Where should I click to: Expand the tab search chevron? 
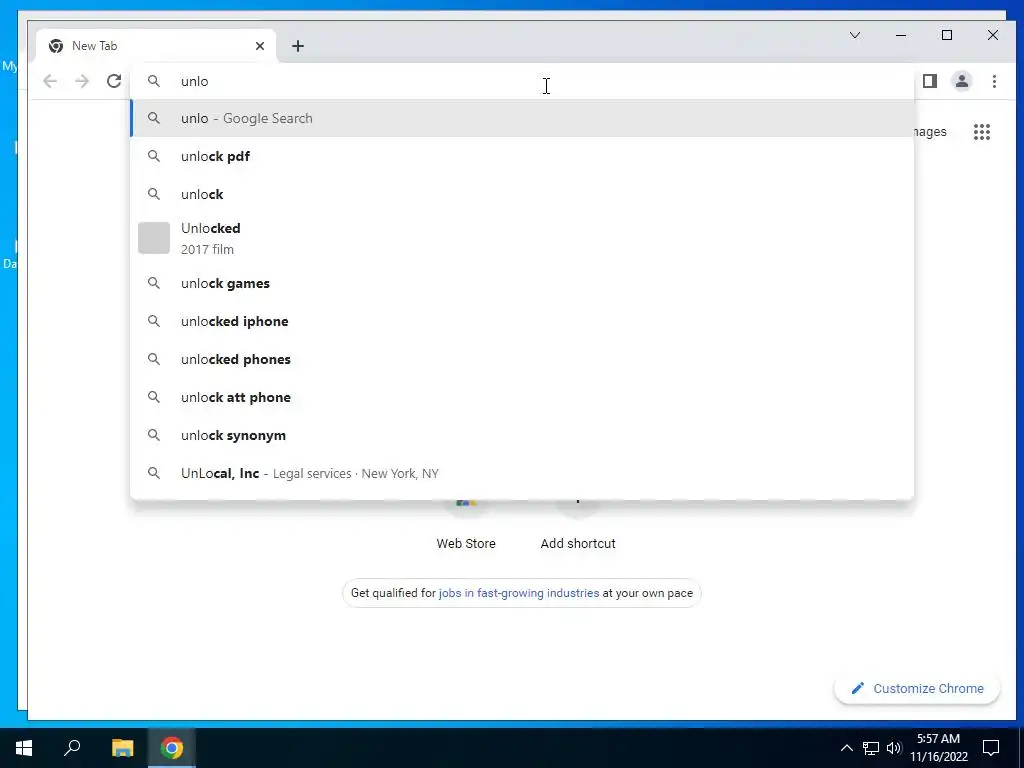coord(855,35)
